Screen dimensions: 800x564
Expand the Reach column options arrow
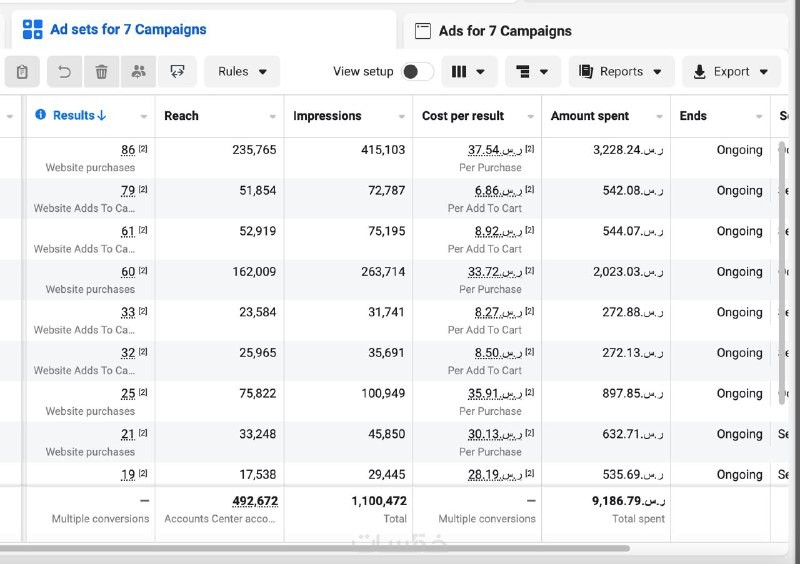click(273, 117)
